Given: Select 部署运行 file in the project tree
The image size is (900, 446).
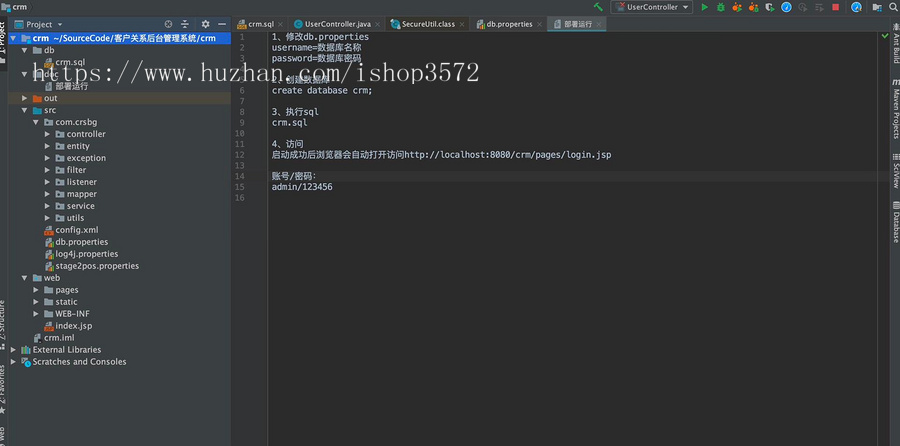Looking at the screenshot, I should tap(71, 86).
